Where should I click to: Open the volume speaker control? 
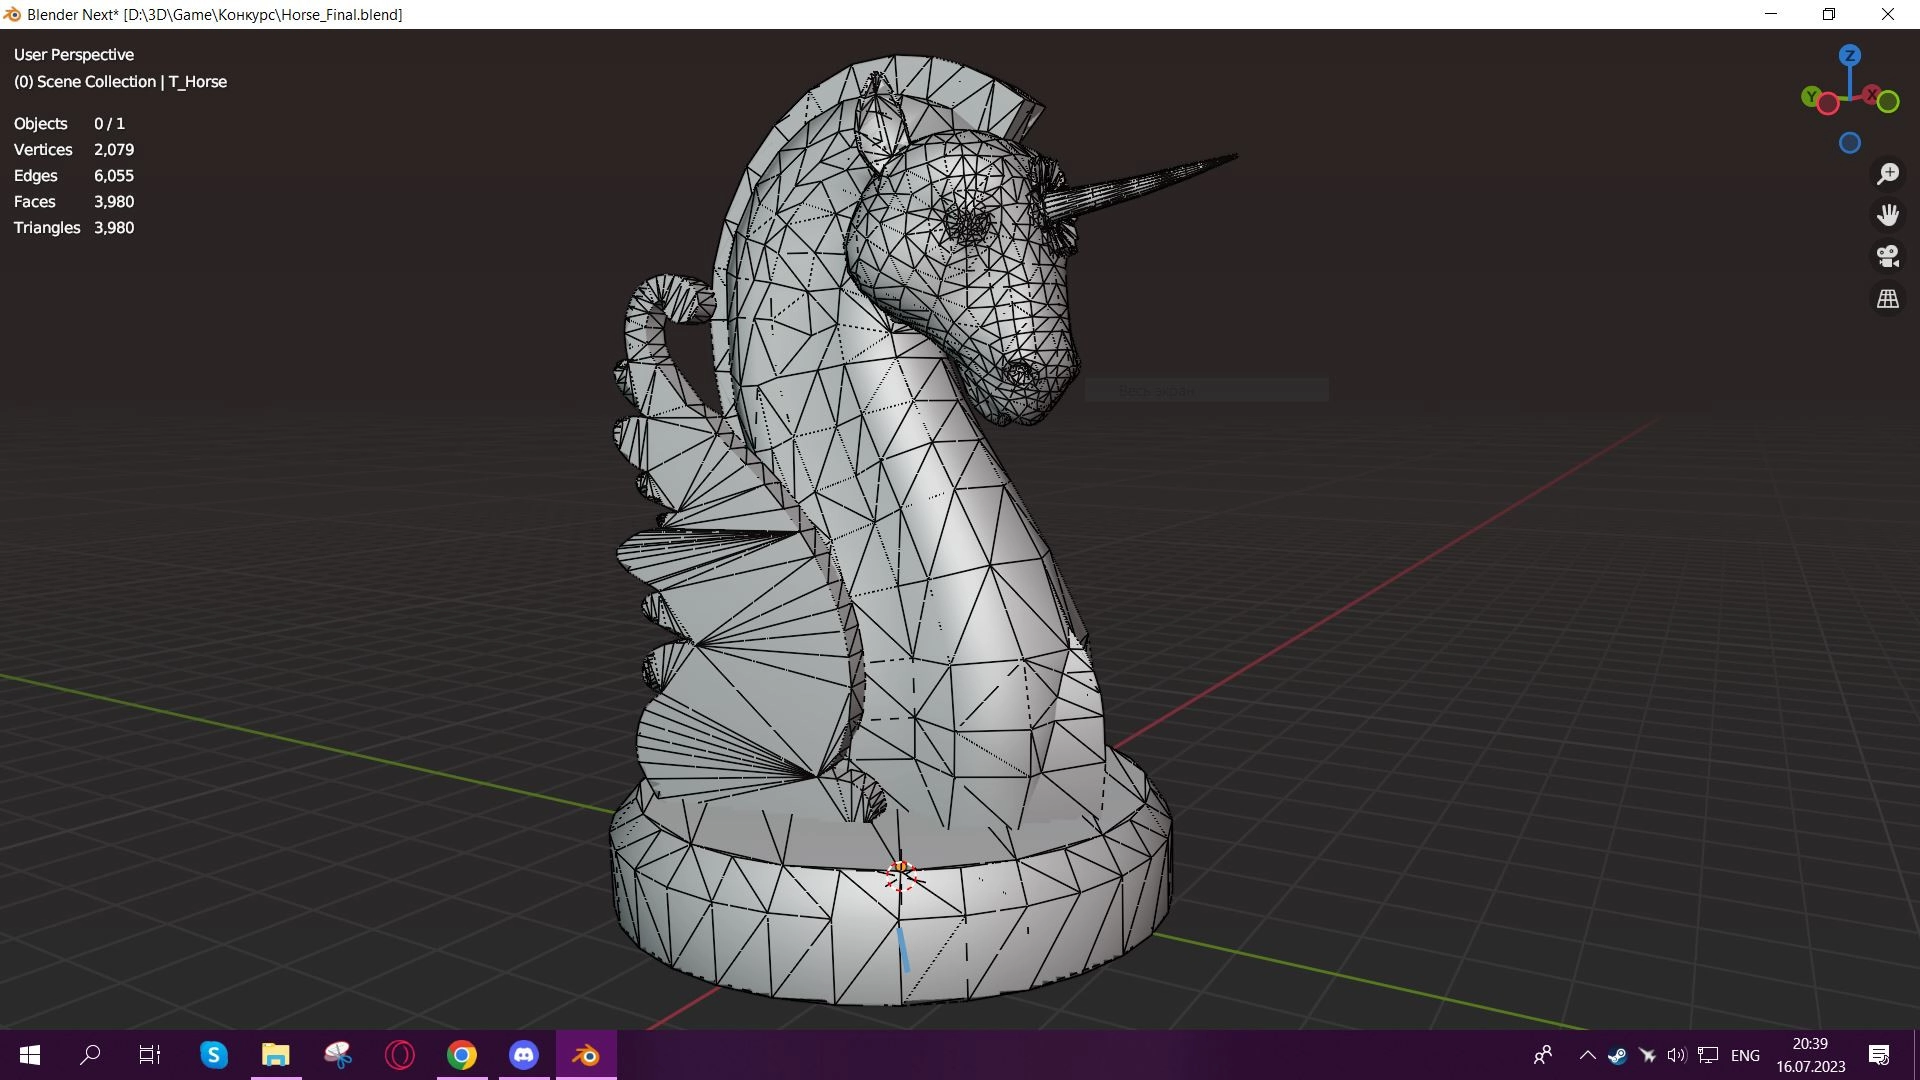click(1677, 1055)
